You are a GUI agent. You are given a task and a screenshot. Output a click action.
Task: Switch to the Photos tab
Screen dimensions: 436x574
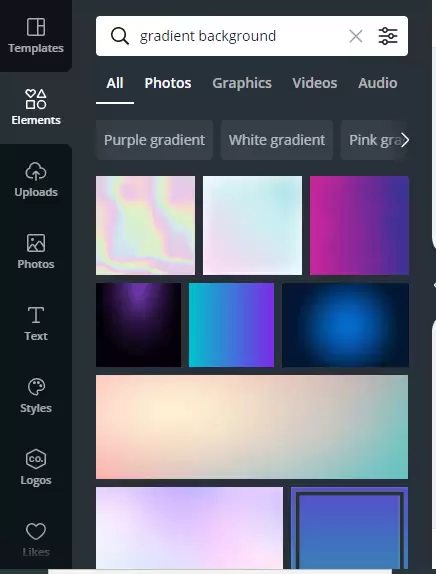(168, 83)
